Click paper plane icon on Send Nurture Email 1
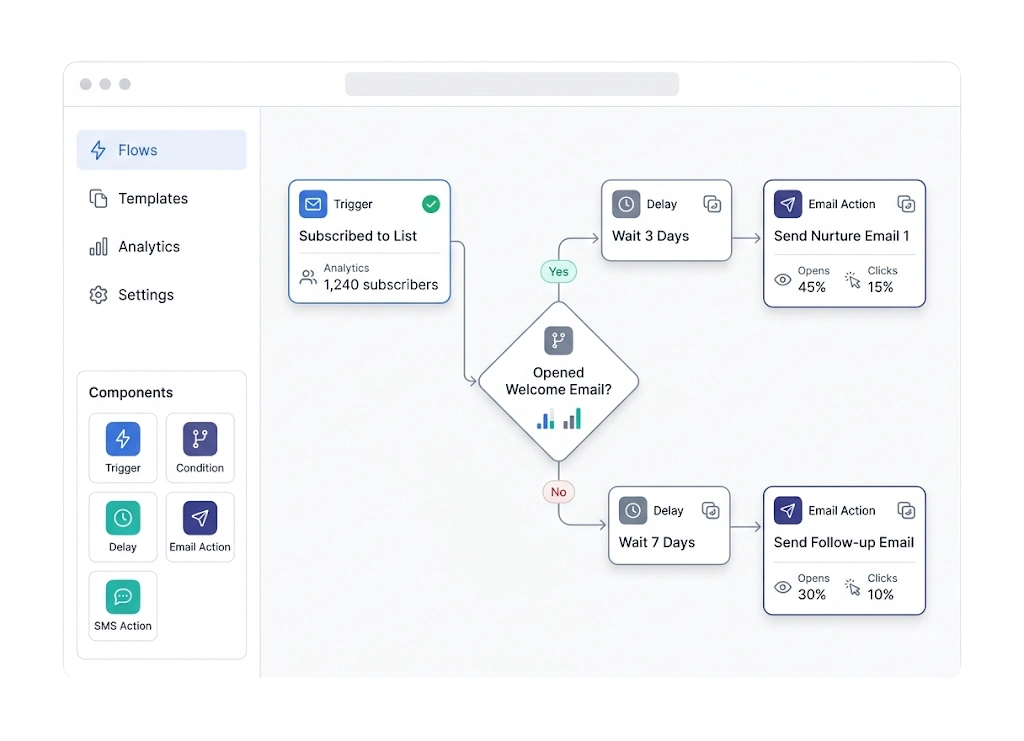Image resolution: width=1024 pixels, height=741 pixels. (788, 204)
